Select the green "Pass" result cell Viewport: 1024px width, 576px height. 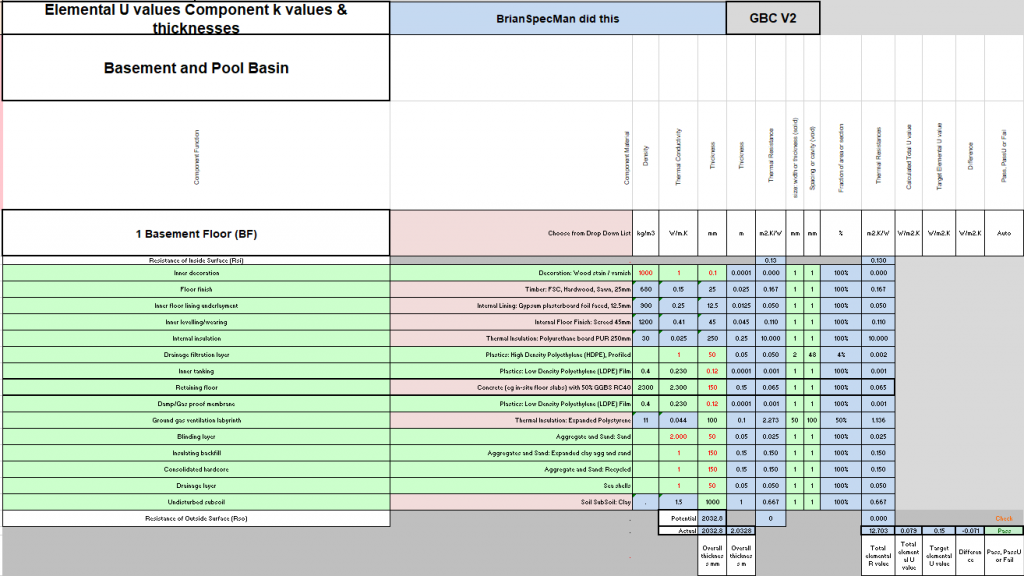[1004, 531]
